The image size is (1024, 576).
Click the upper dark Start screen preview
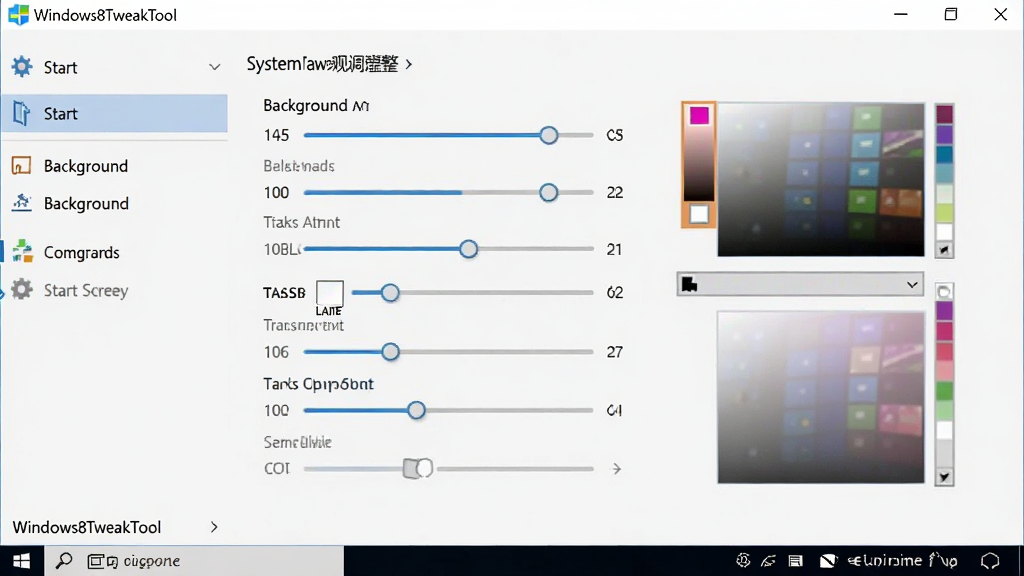tap(821, 180)
